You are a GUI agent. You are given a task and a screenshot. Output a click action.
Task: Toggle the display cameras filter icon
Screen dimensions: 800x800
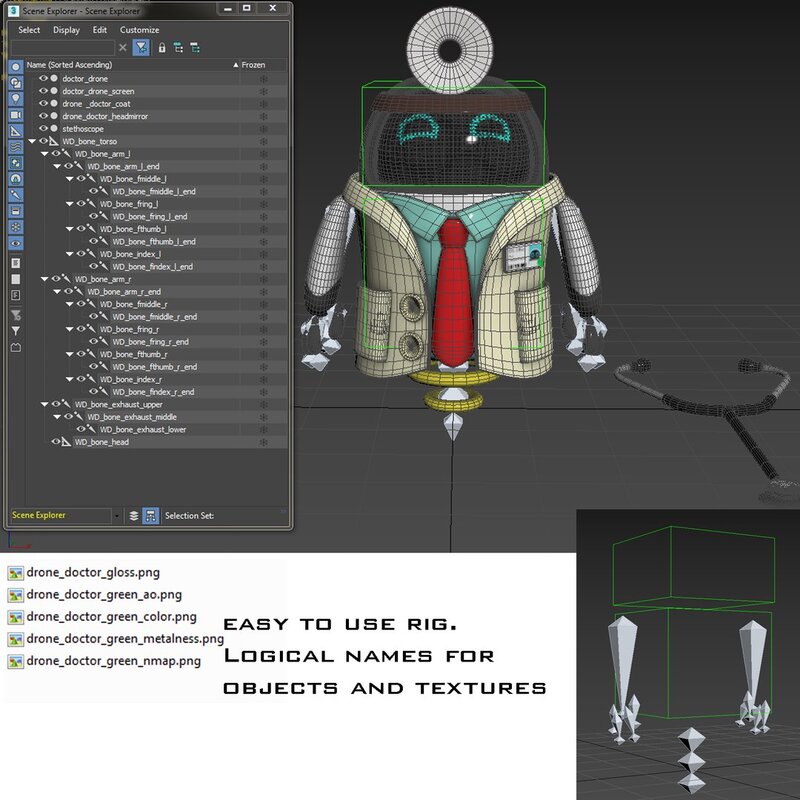(x=16, y=115)
